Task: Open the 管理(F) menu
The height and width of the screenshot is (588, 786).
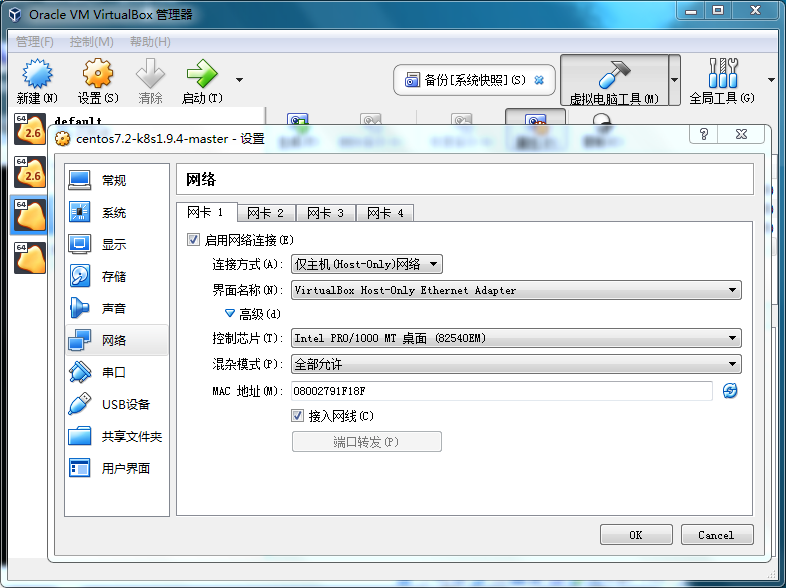Action: (x=35, y=42)
